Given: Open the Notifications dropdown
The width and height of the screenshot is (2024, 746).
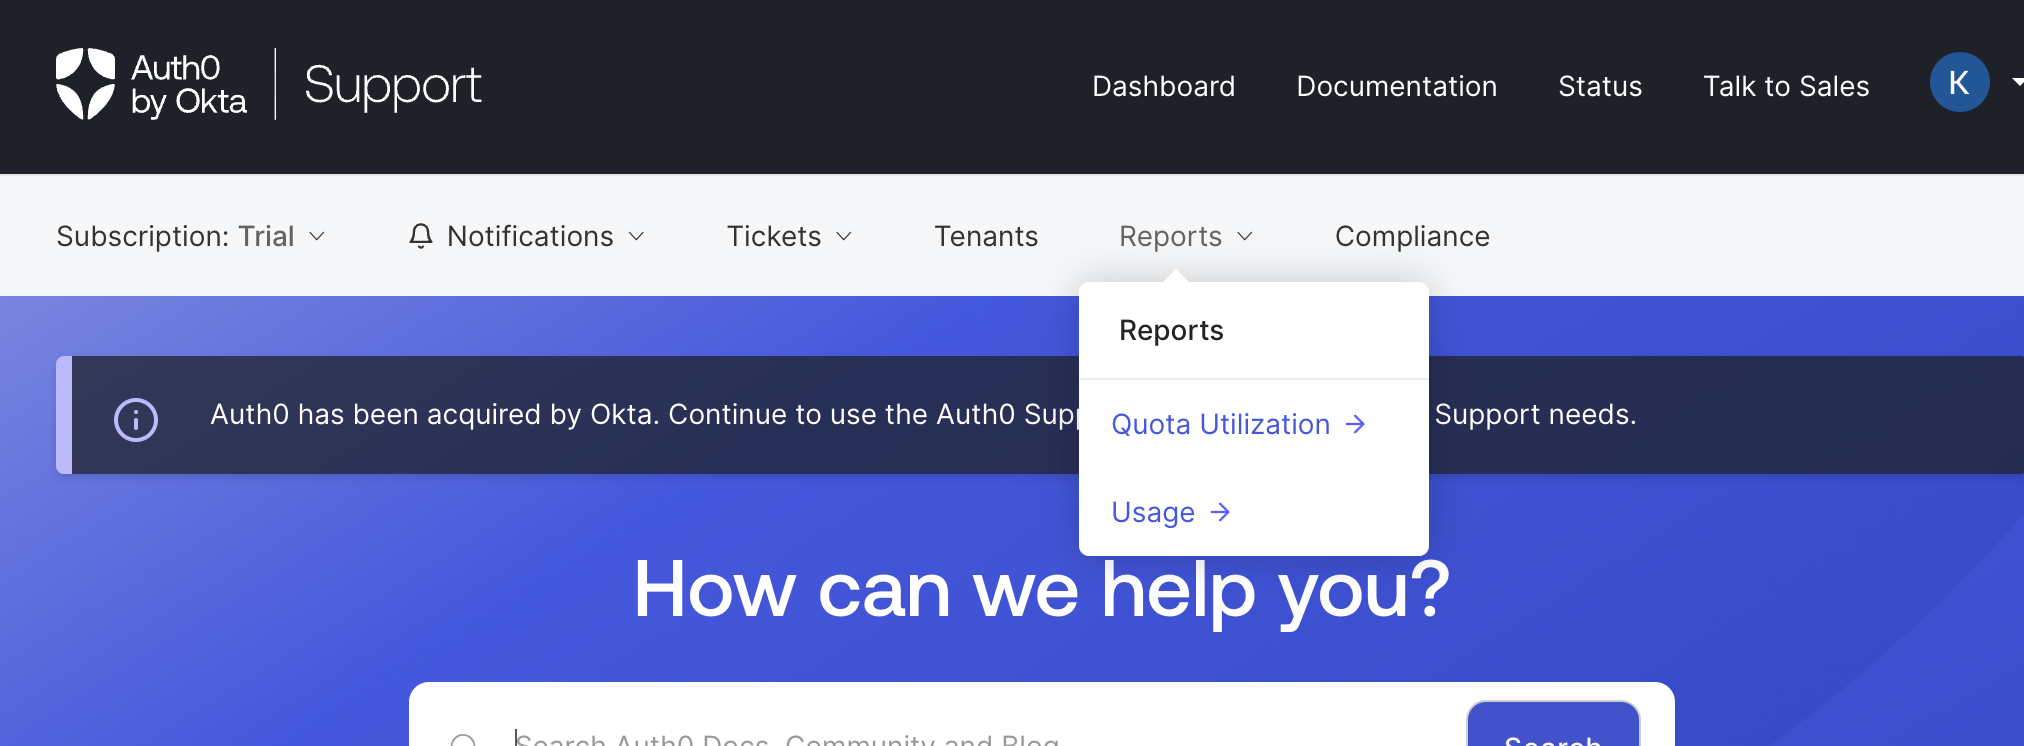Looking at the screenshot, I should click(527, 236).
